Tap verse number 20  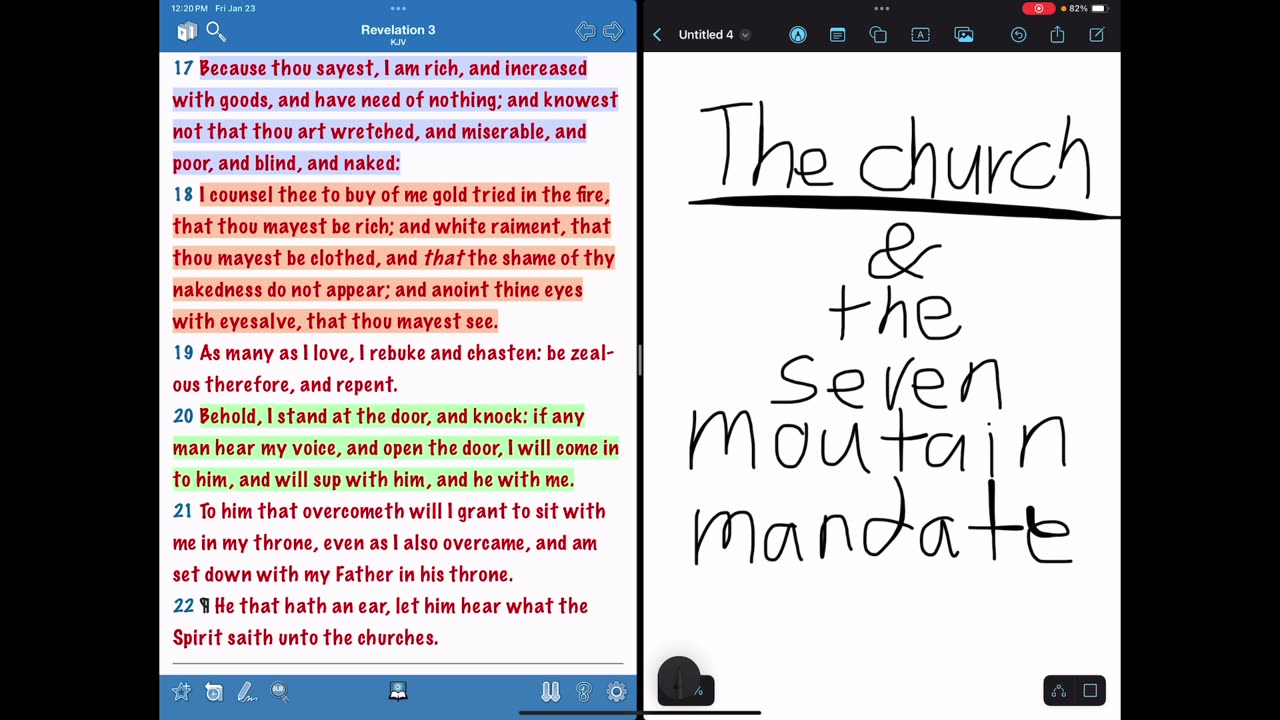pyautogui.click(x=183, y=416)
